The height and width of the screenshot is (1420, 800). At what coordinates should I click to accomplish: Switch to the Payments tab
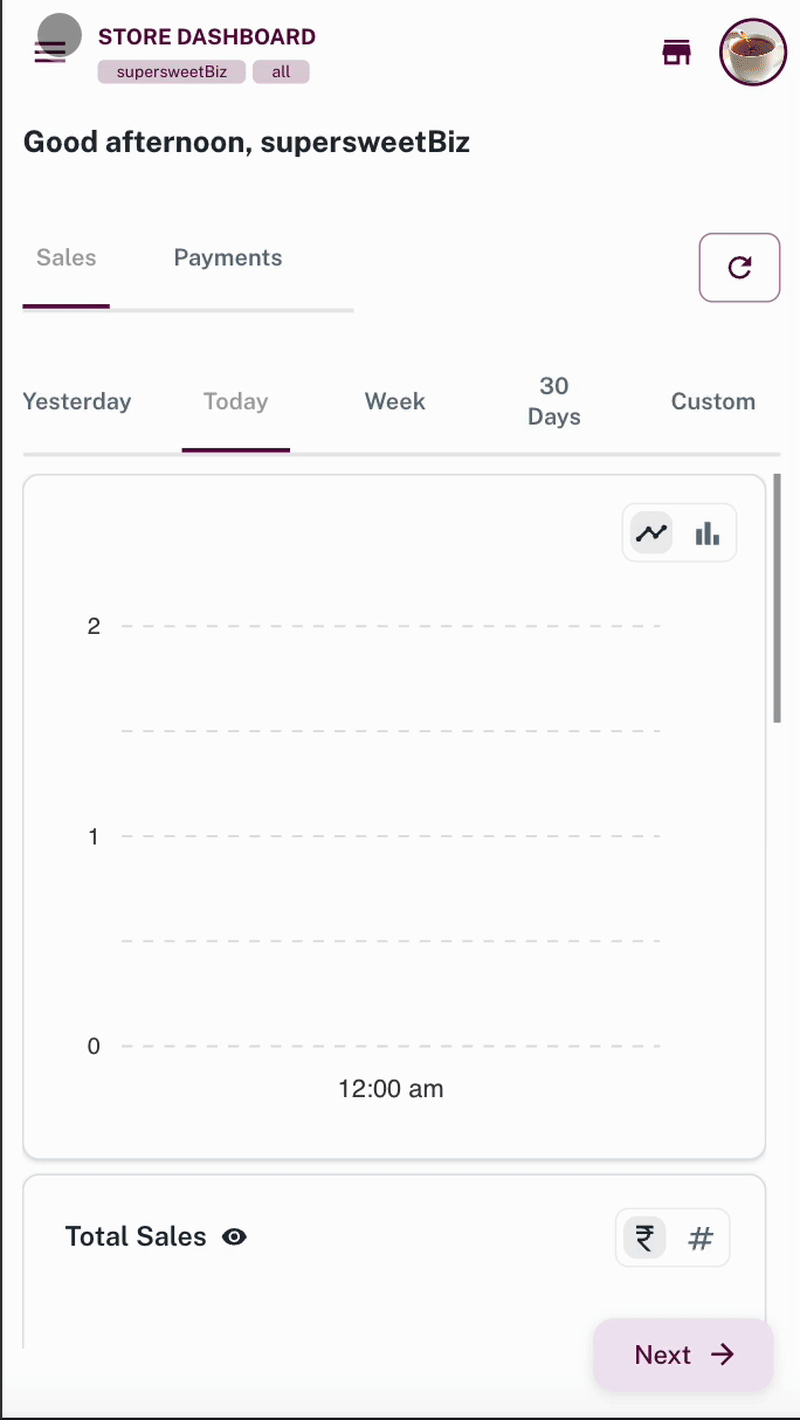pyautogui.click(x=227, y=258)
